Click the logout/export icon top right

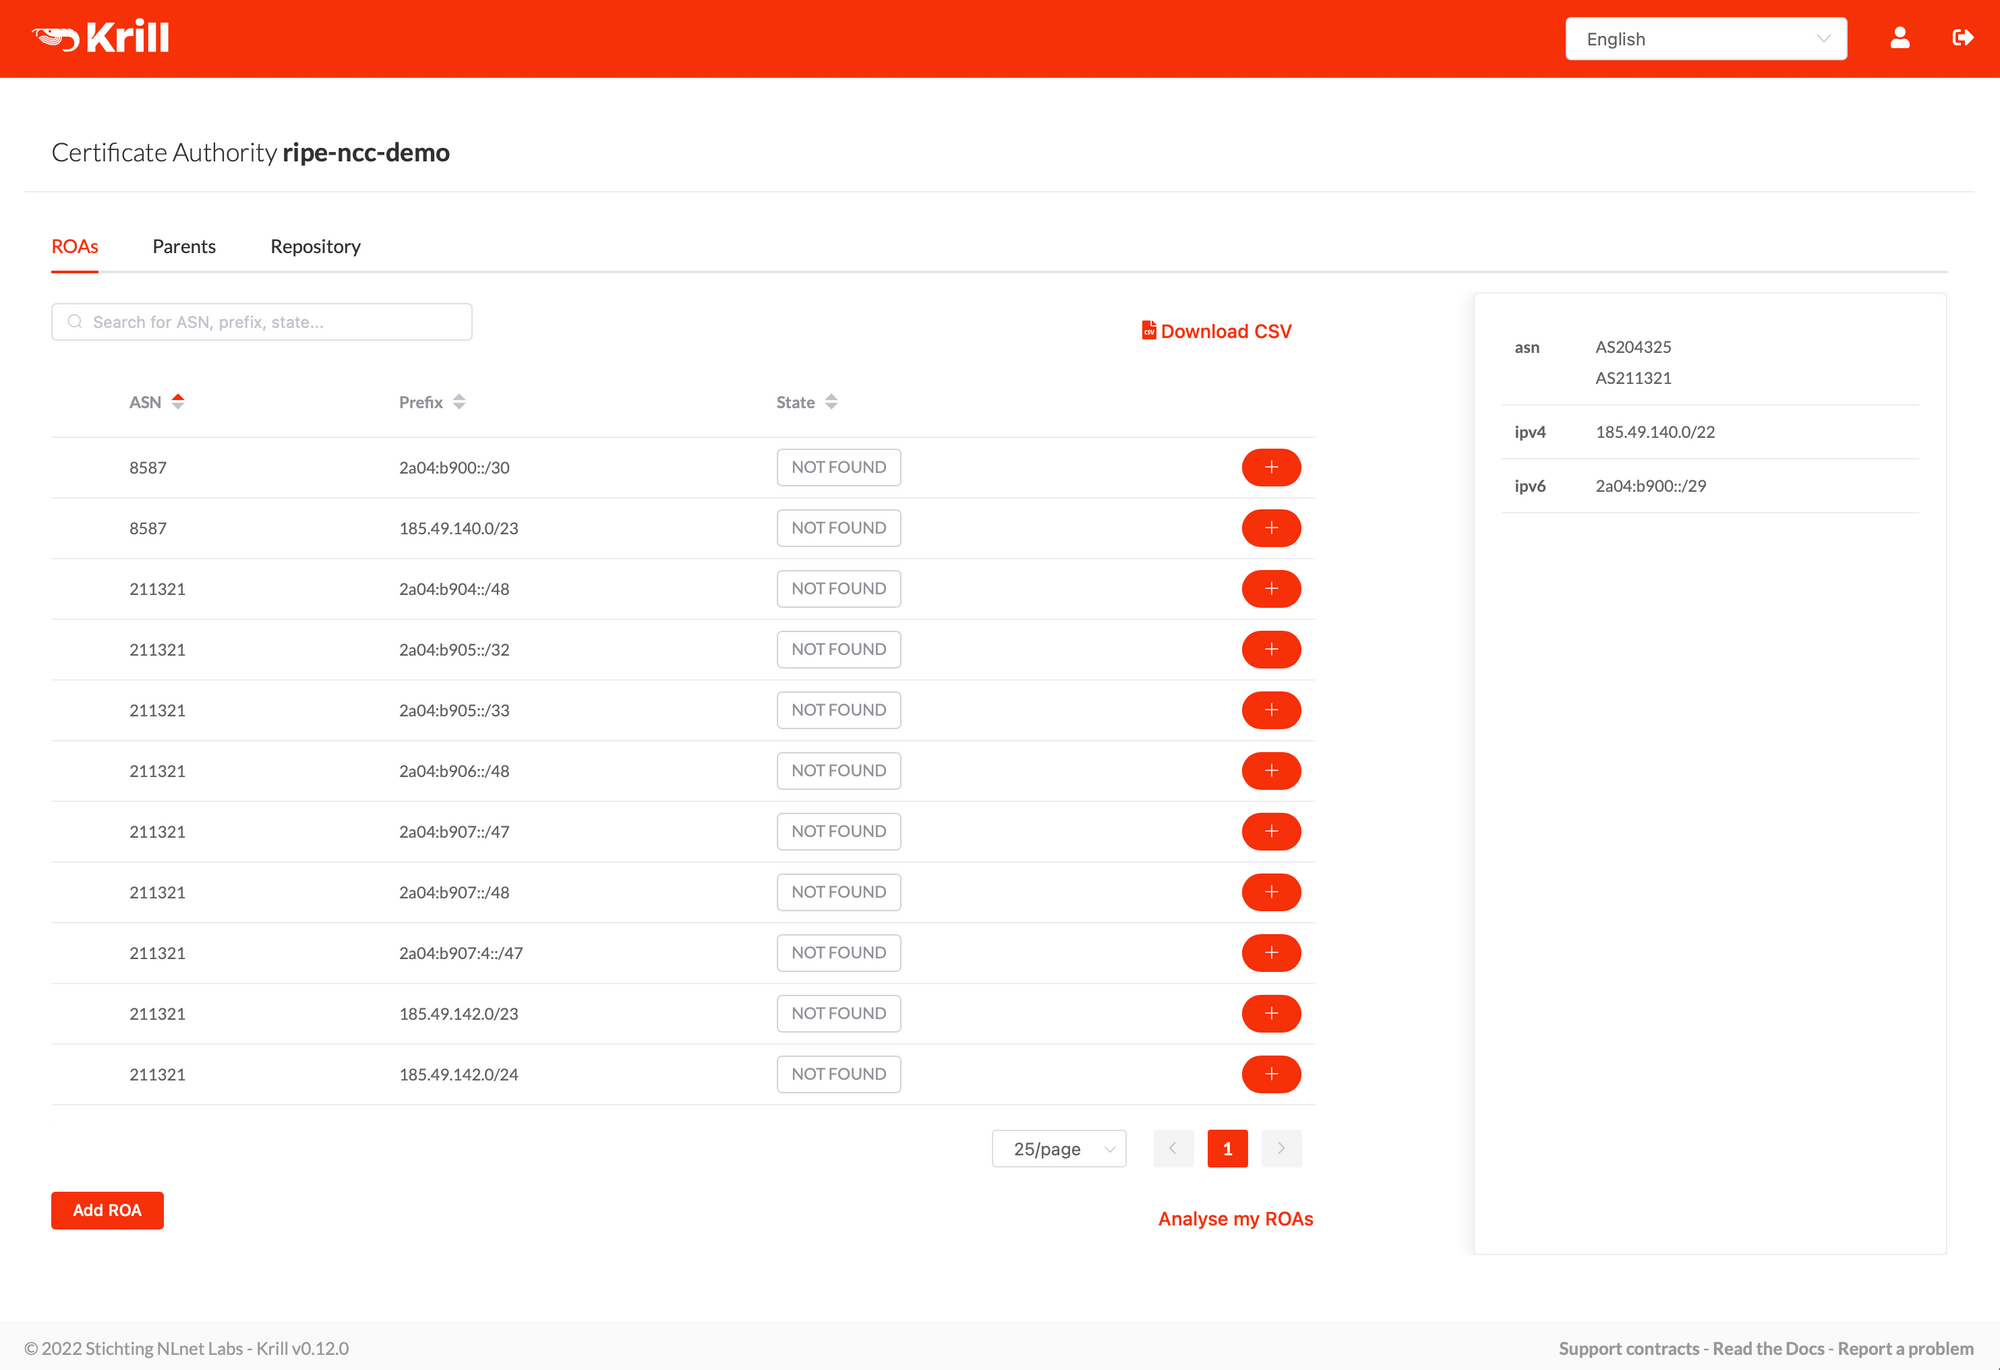(1964, 38)
